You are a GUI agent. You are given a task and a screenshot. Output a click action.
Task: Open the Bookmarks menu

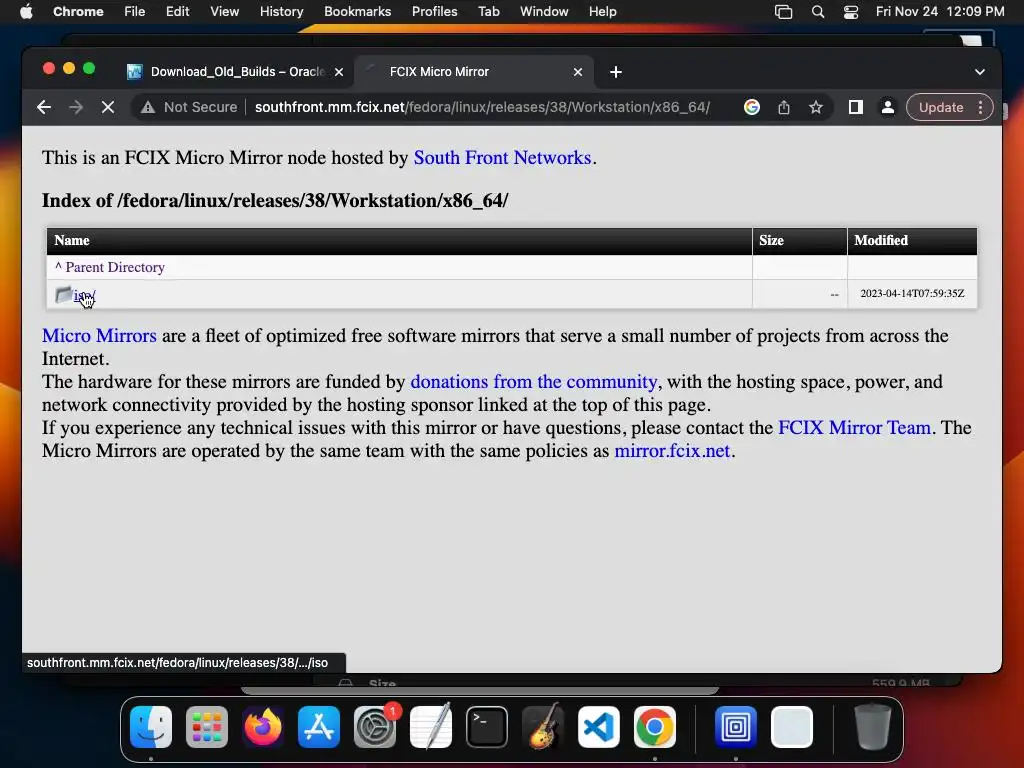[x=357, y=11]
